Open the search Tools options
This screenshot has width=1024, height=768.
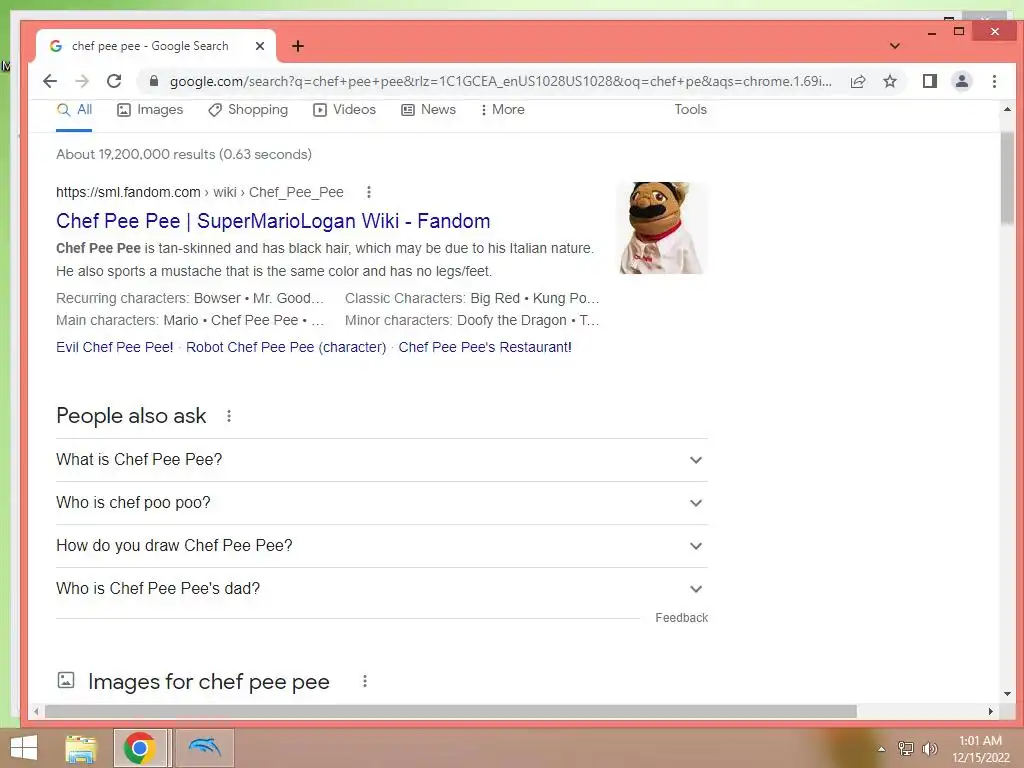pyautogui.click(x=690, y=110)
